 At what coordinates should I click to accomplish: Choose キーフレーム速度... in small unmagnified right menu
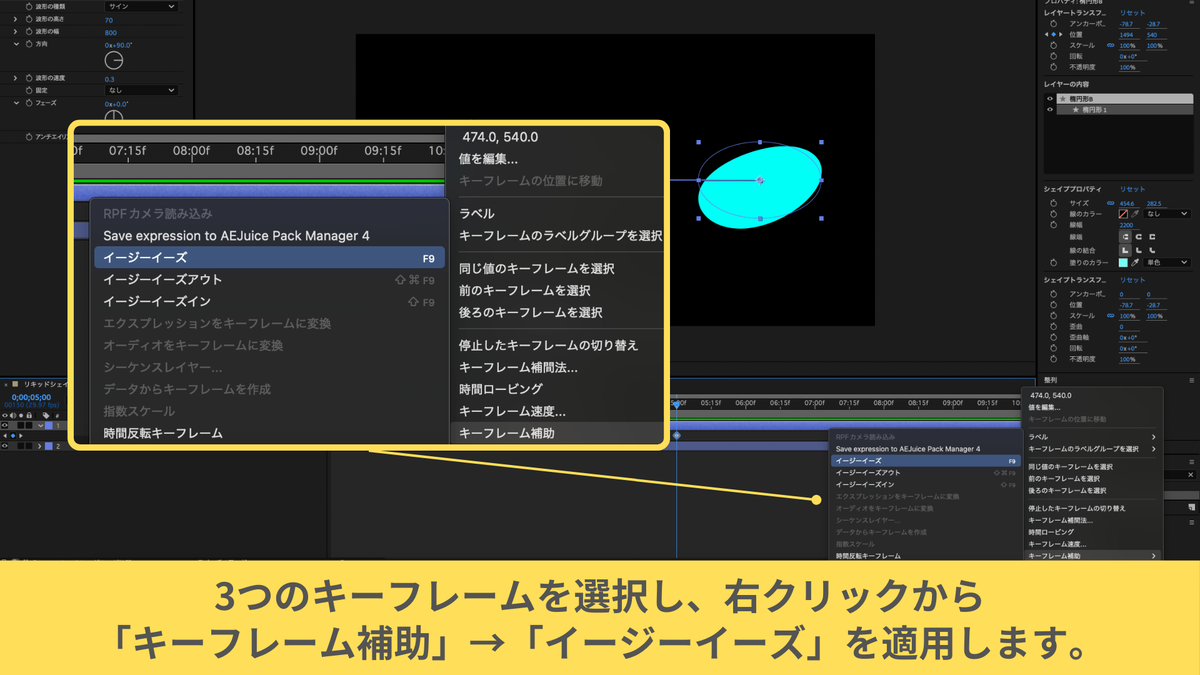tap(1093, 544)
